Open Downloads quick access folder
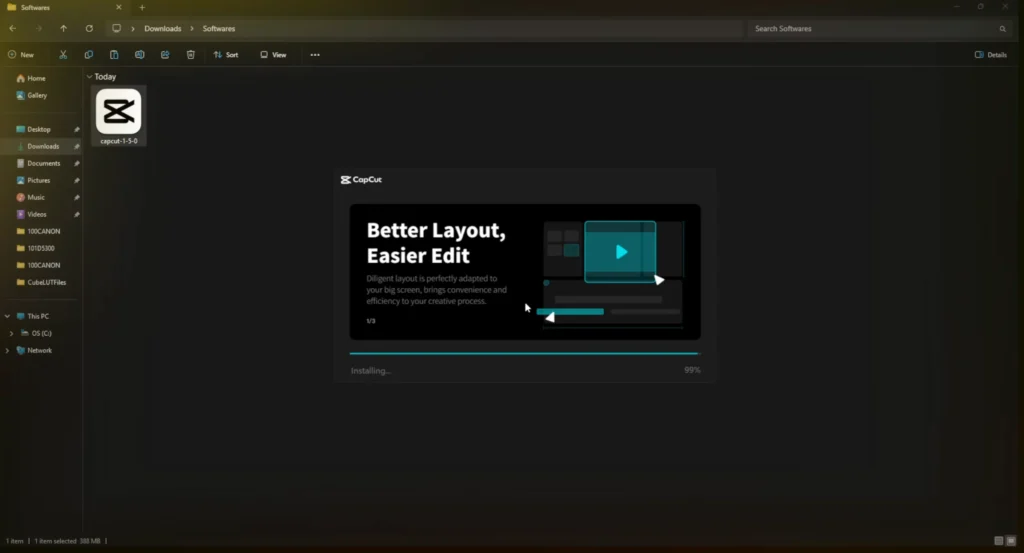The height and width of the screenshot is (553, 1024). [x=42, y=146]
